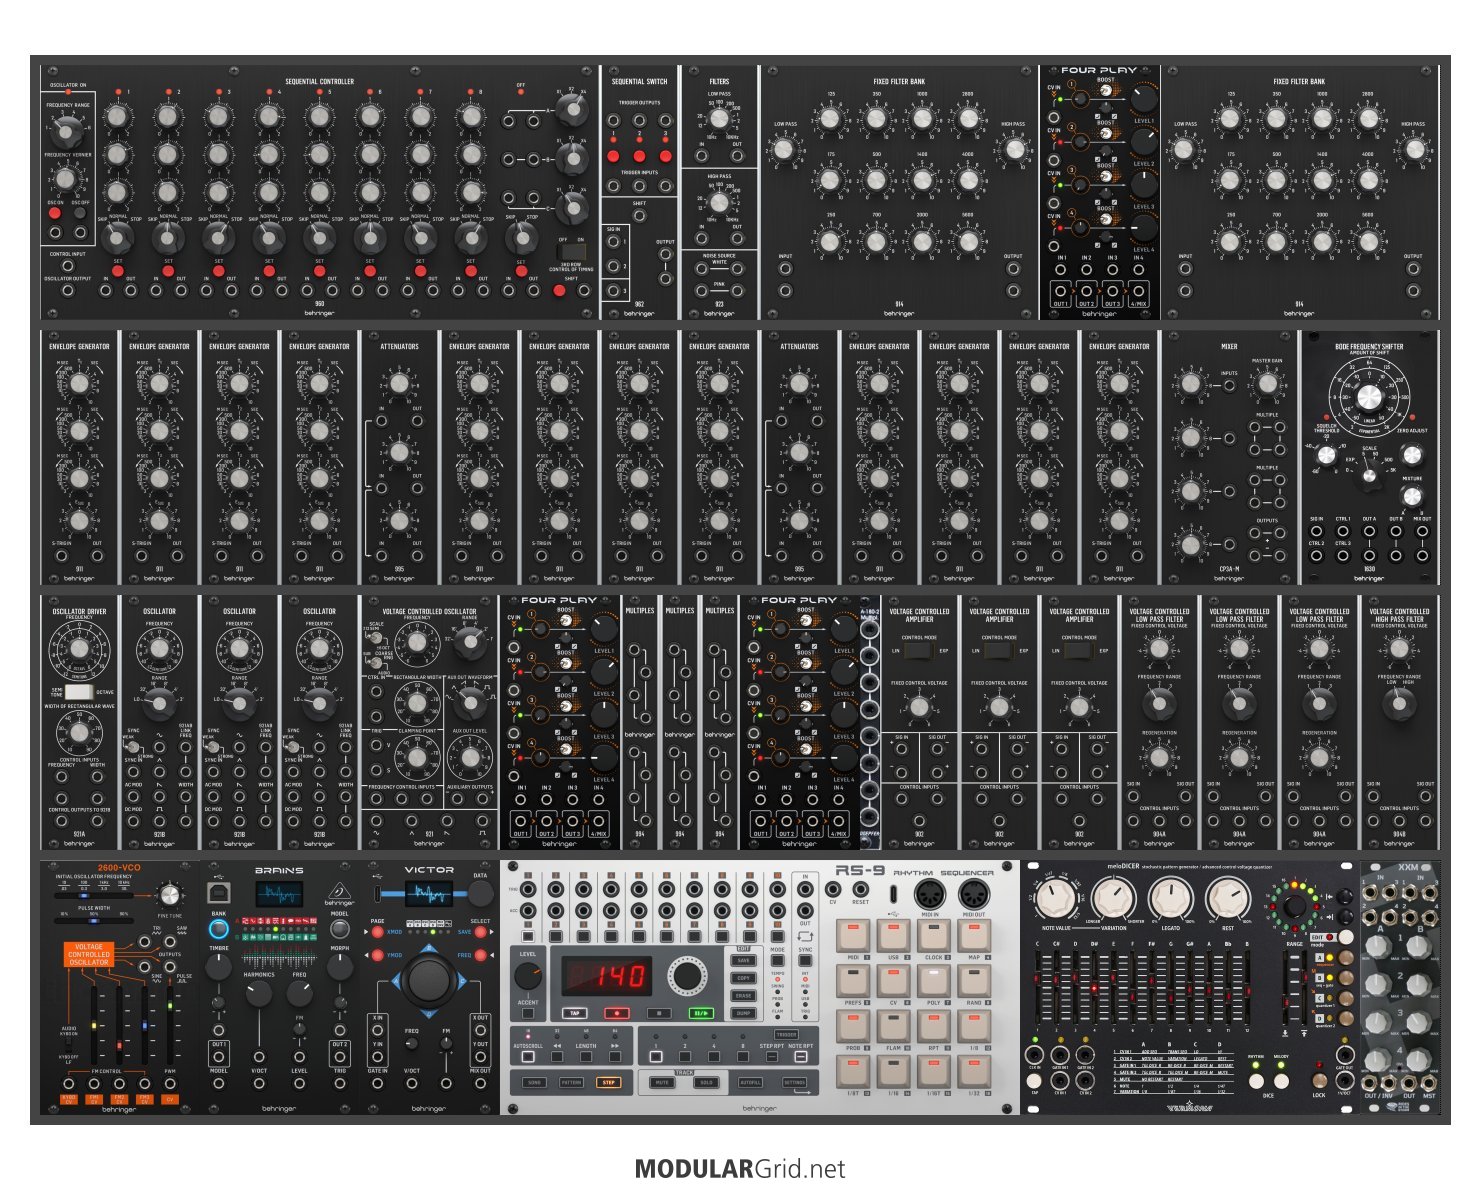Viewport: 1481px width, 1190px height.
Task: Flip the 921A semitone/octave switch
Action: point(78,692)
